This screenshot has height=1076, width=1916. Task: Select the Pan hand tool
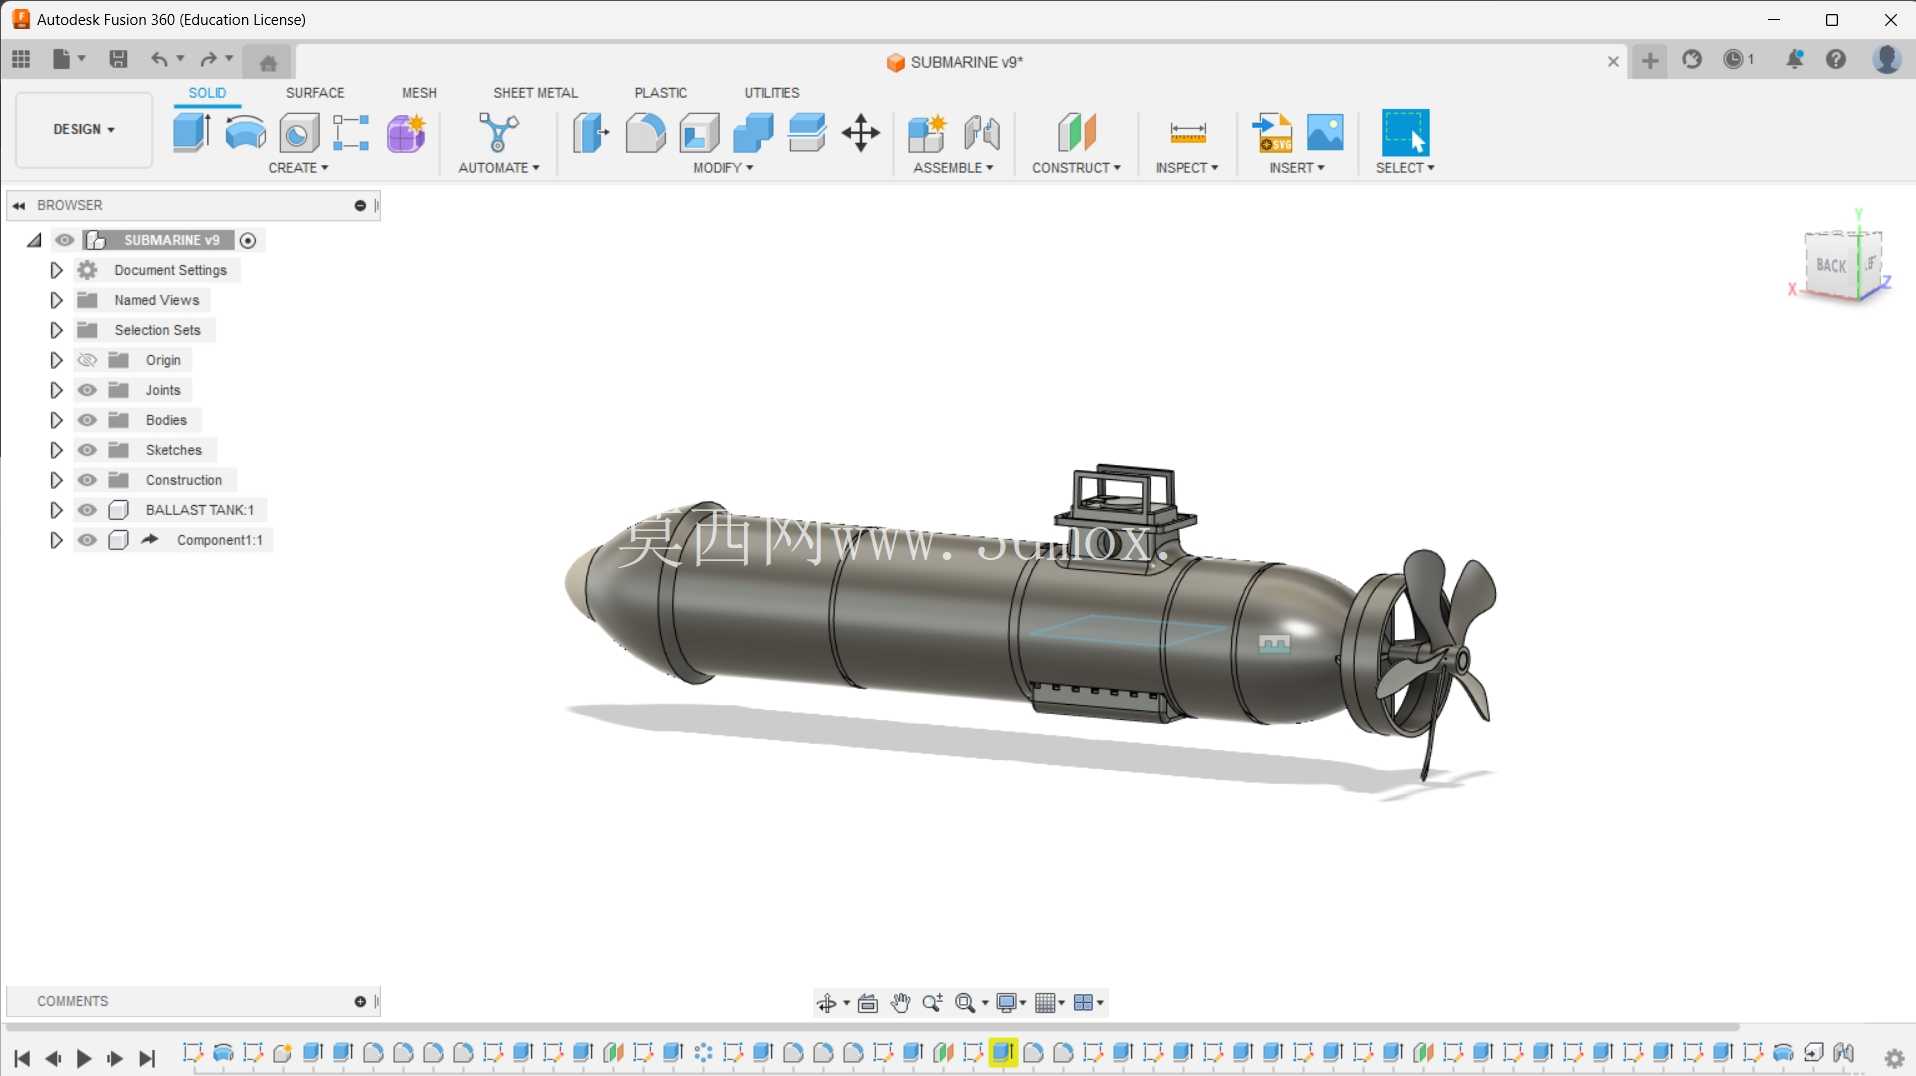[x=901, y=1003]
